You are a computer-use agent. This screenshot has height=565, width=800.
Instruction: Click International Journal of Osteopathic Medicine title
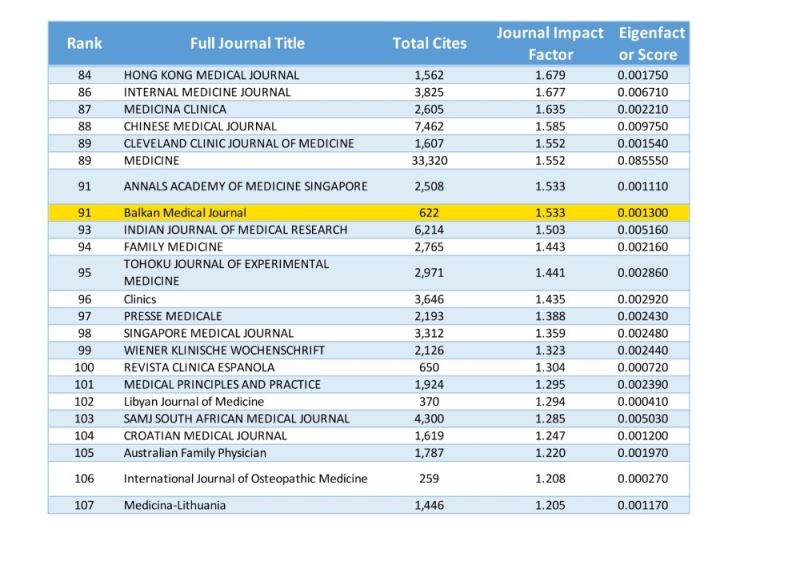tap(245, 479)
